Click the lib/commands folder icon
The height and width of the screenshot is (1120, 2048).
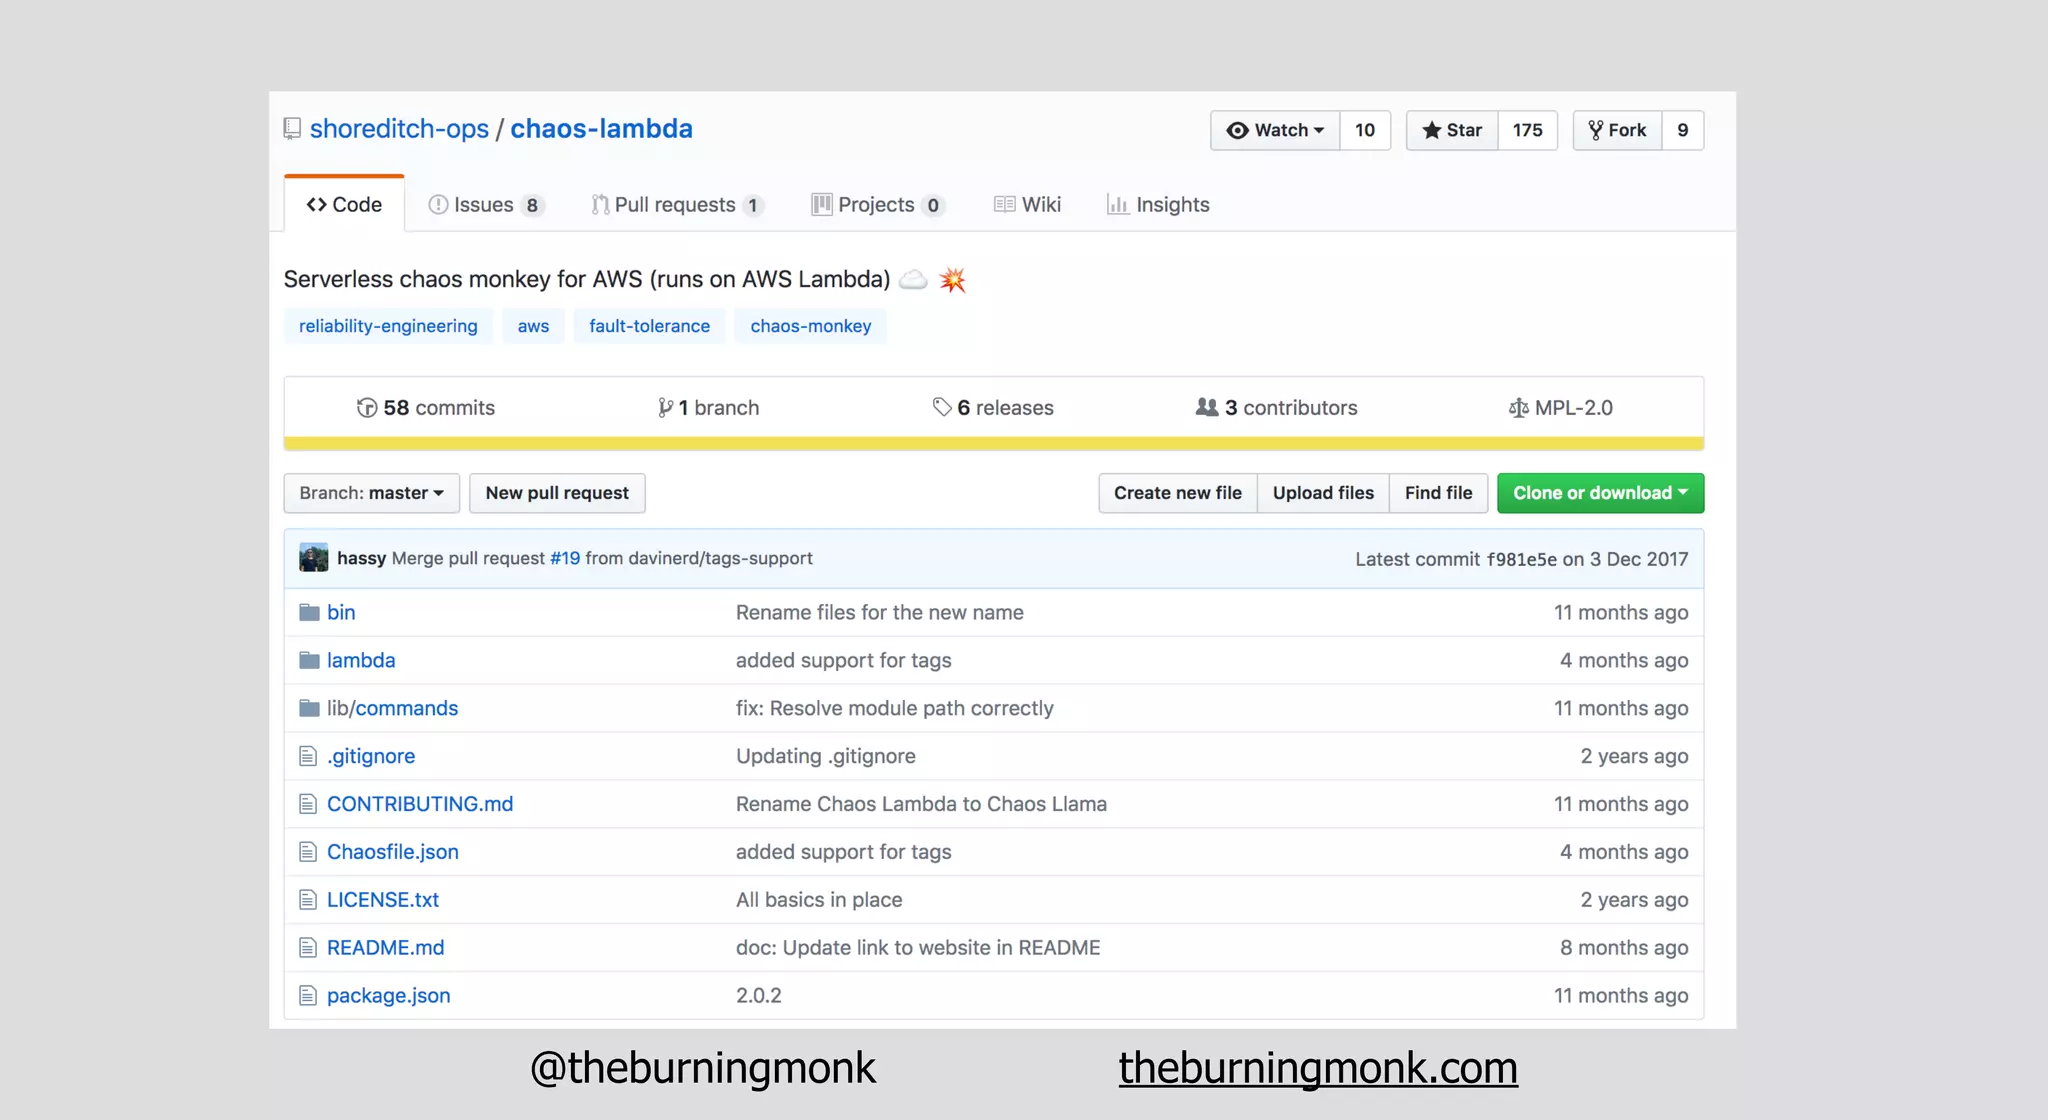309,709
